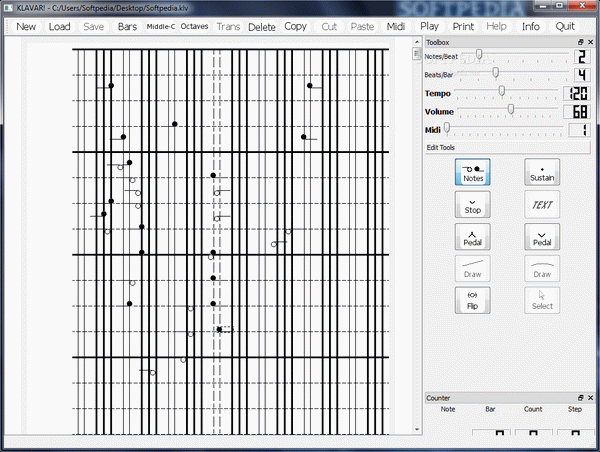Click Quit in the toolbar
Screen dimensions: 600x452
coord(565,26)
